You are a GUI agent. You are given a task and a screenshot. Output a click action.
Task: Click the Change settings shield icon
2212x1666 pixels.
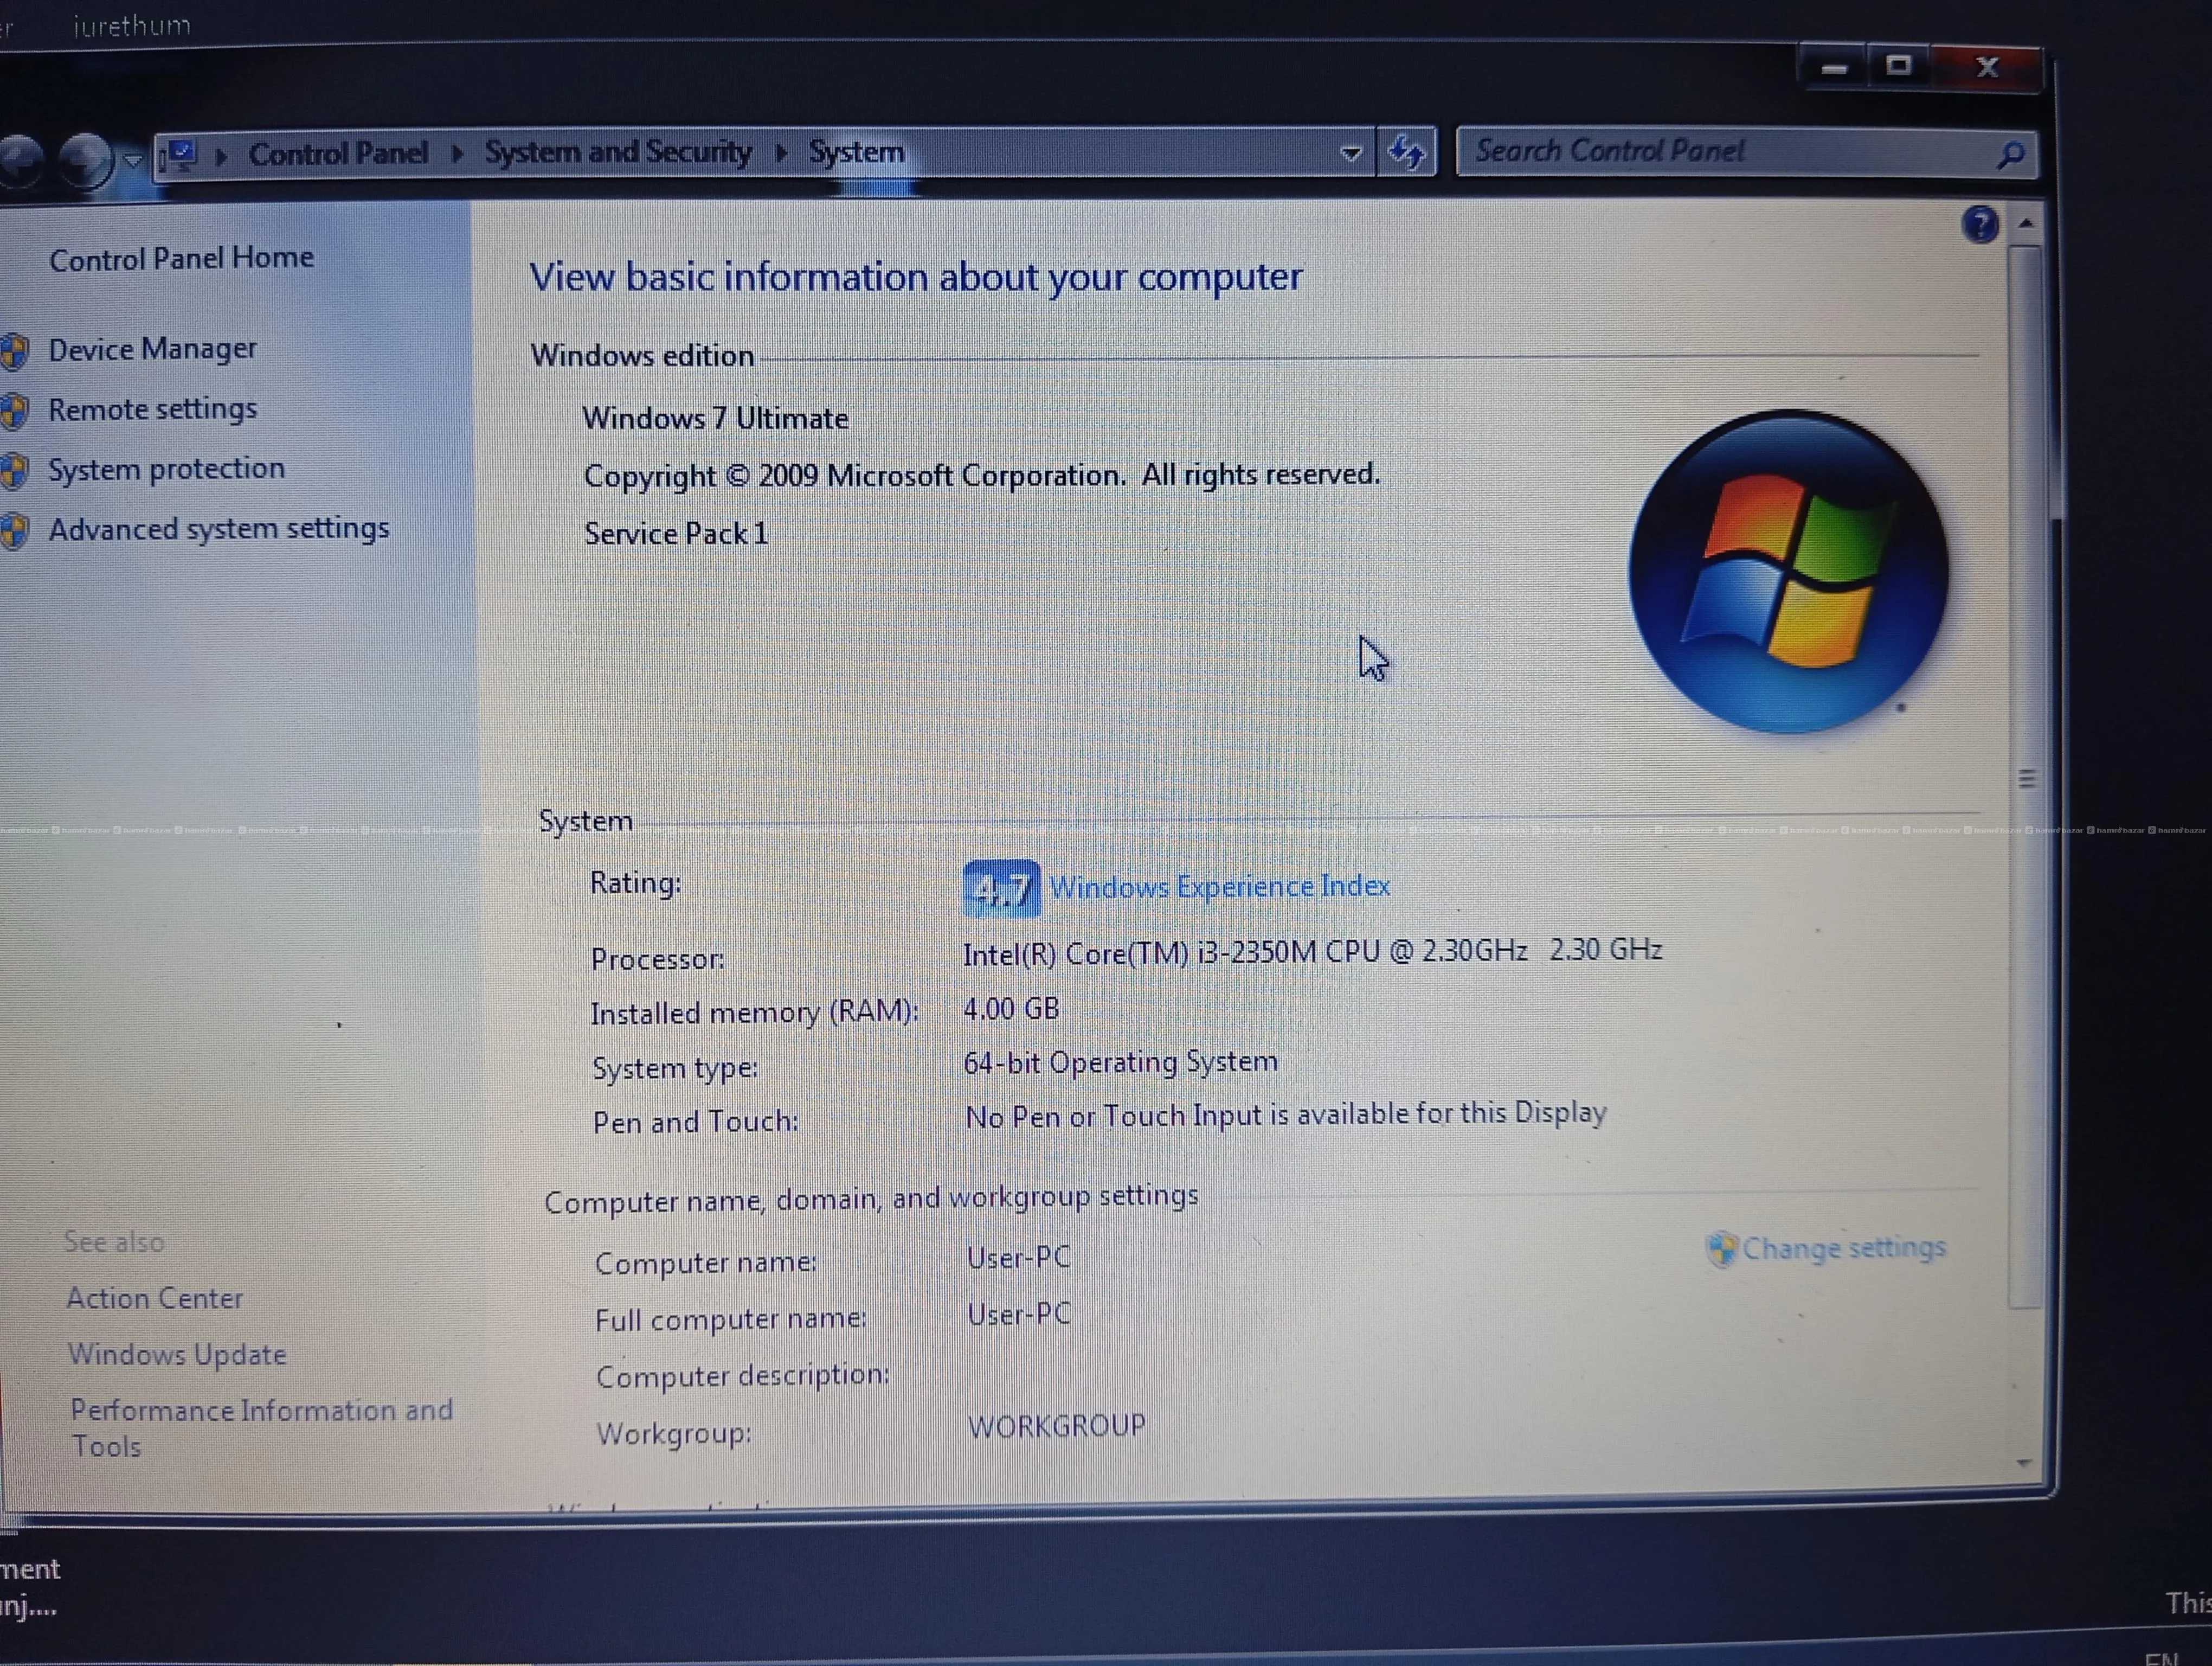point(1721,1249)
